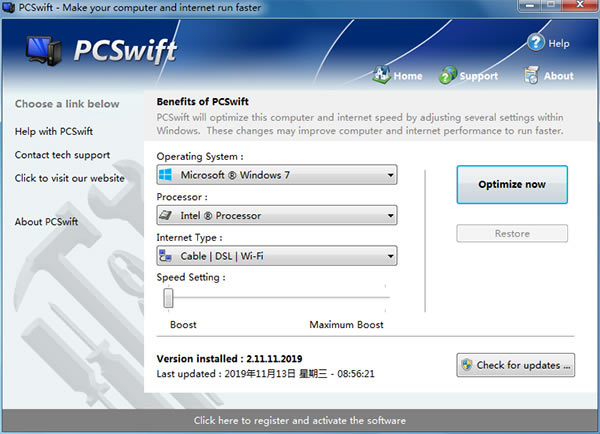Click the Maximum Boost end of slider track
The width and height of the screenshot is (600, 434).
click(385, 297)
